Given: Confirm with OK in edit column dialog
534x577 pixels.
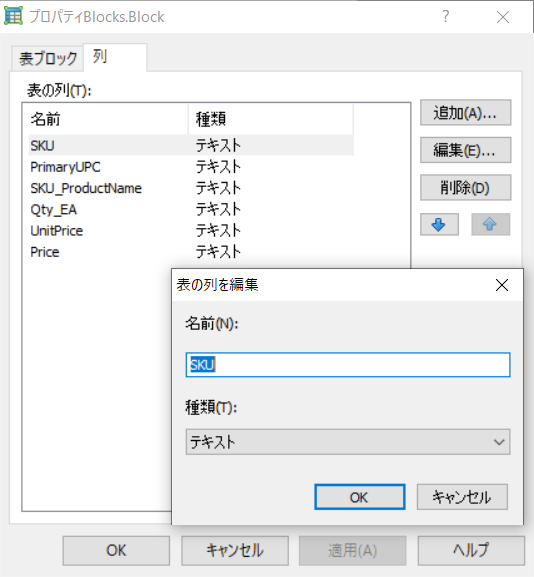Looking at the screenshot, I should tap(360, 497).
